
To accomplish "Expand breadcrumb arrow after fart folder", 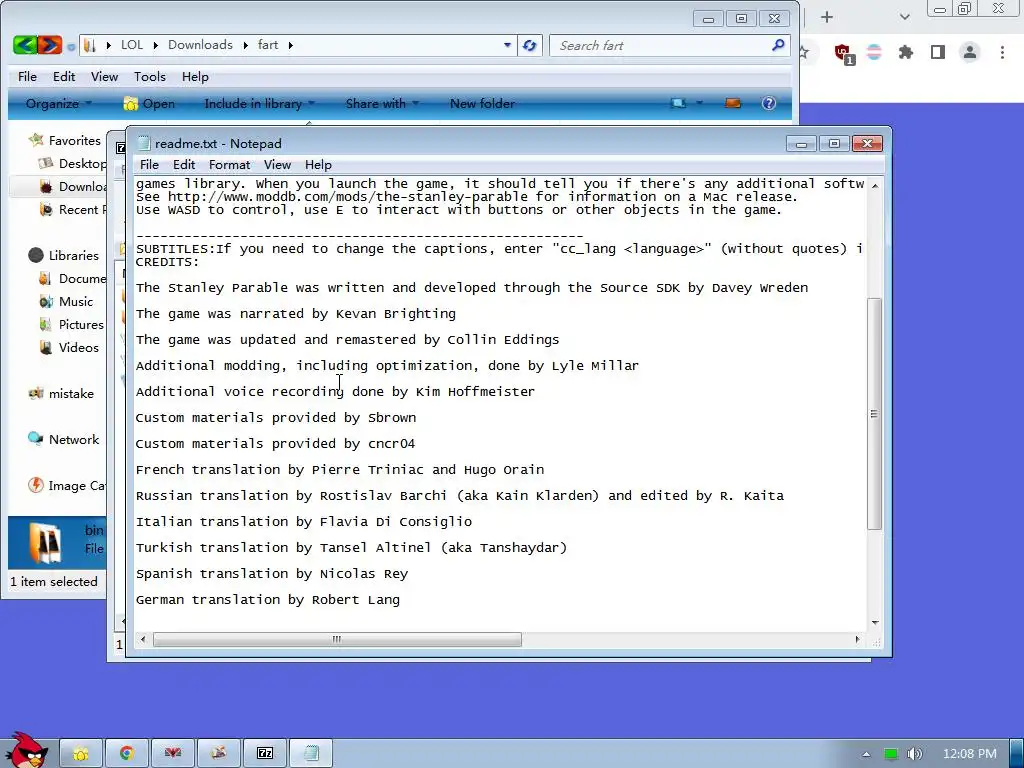I will pyautogui.click(x=291, y=45).
